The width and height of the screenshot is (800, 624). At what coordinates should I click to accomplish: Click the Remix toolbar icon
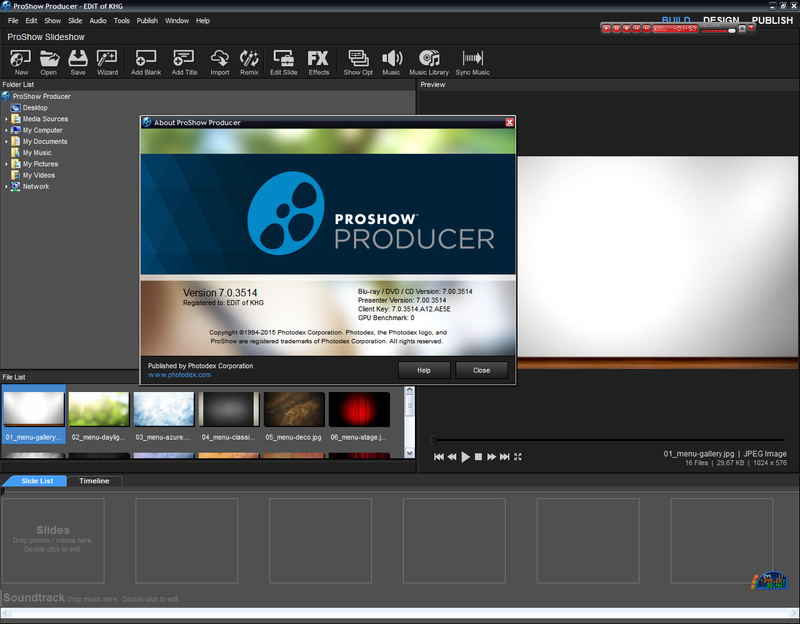(x=249, y=63)
